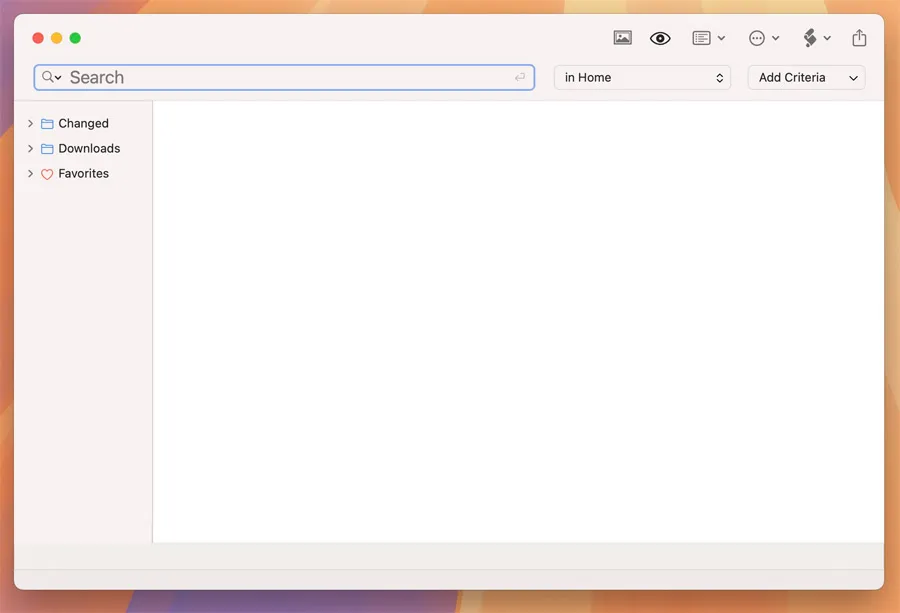Select the Downloads folder in sidebar
The image size is (900, 613).
89,149
